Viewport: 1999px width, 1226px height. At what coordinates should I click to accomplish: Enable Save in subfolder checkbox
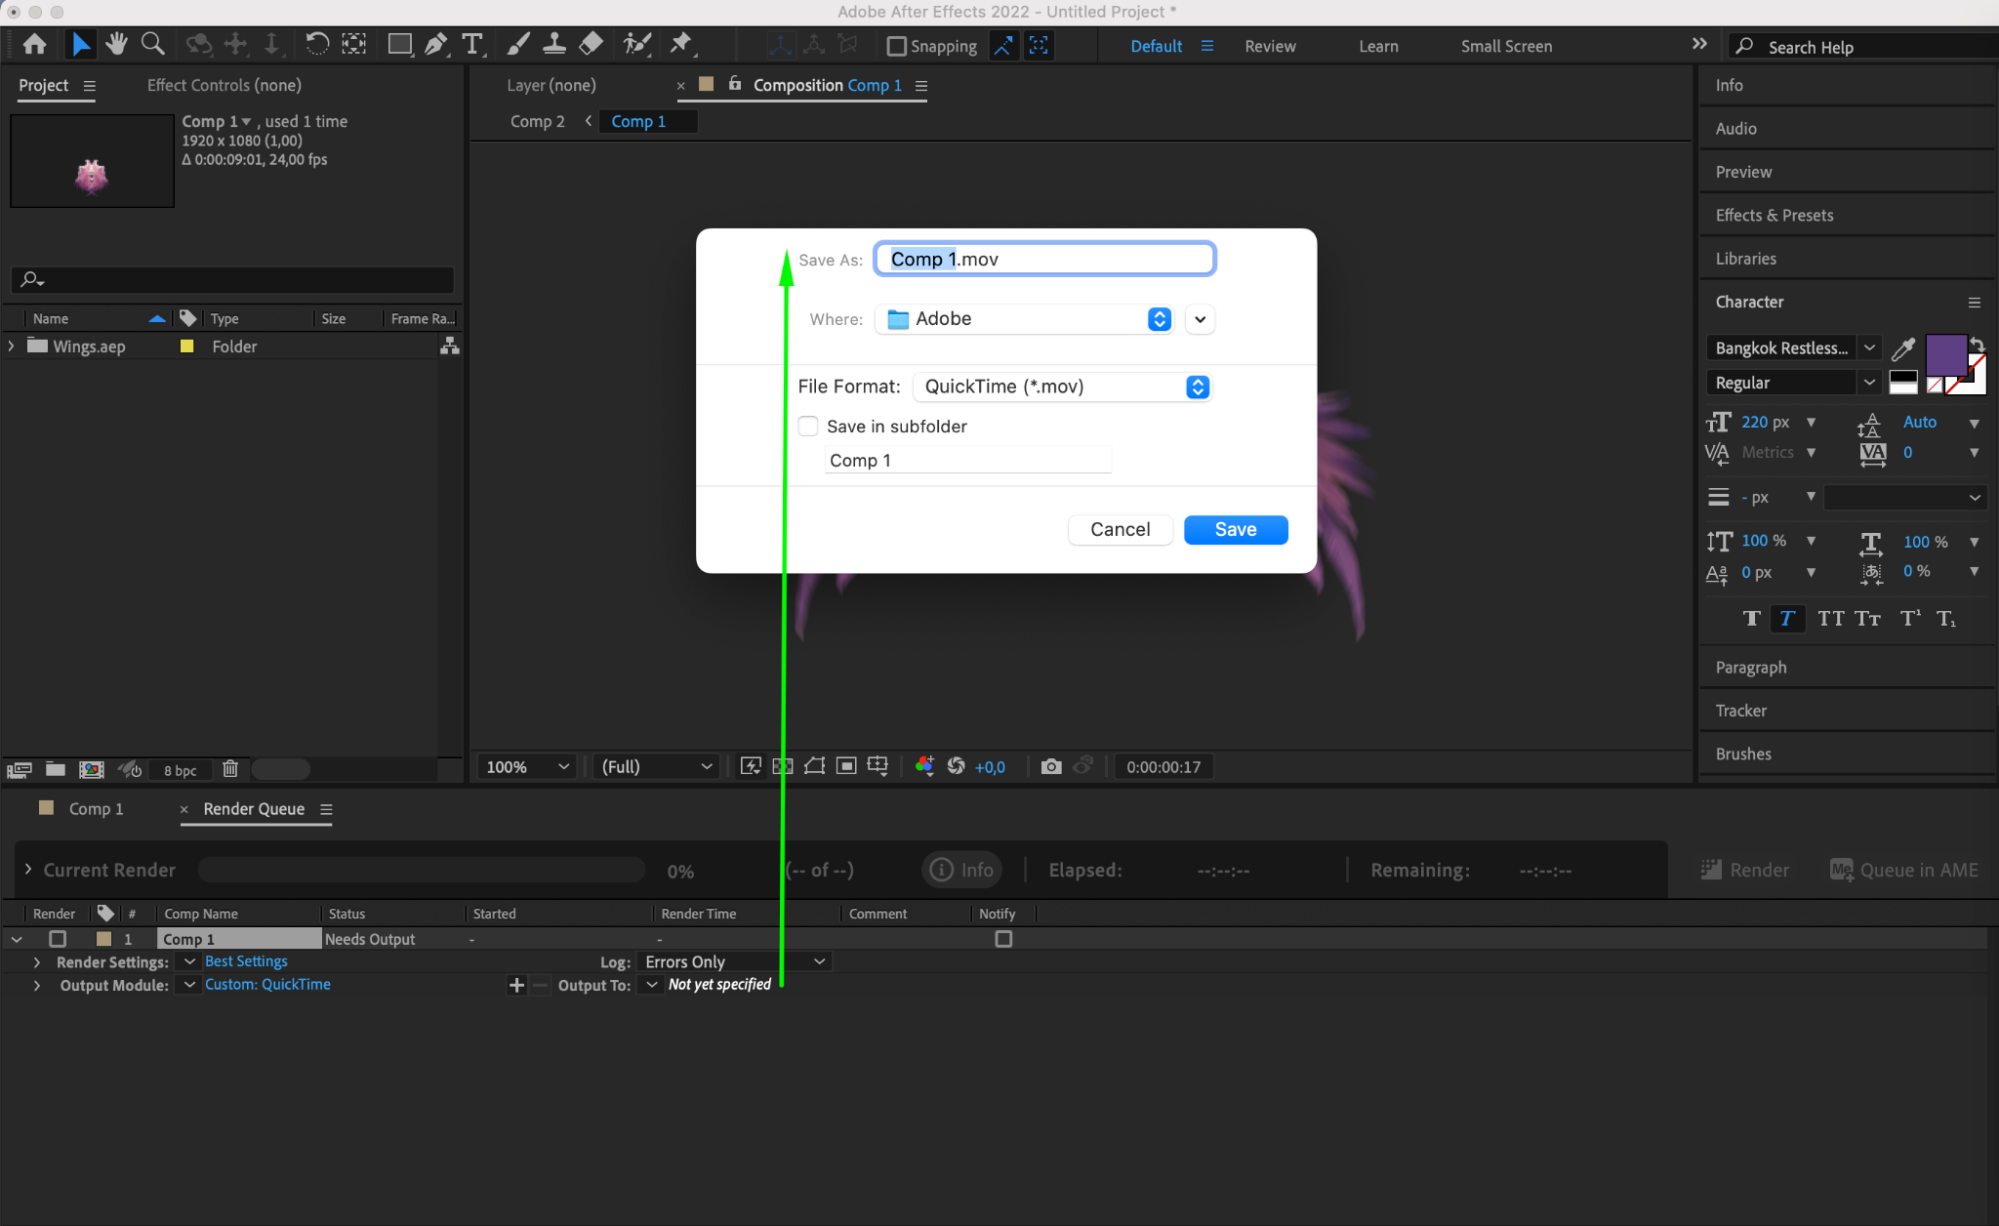pos(808,426)
